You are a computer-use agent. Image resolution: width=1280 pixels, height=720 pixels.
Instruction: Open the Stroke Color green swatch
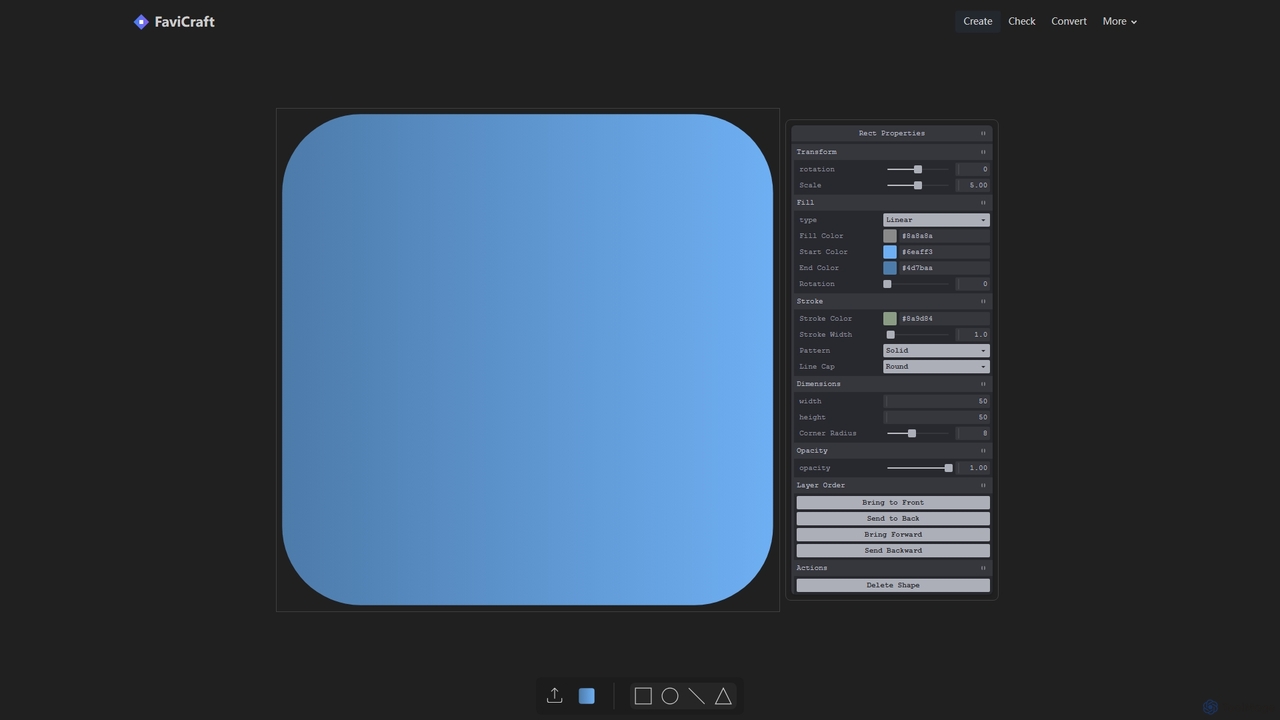coord(890,319)
